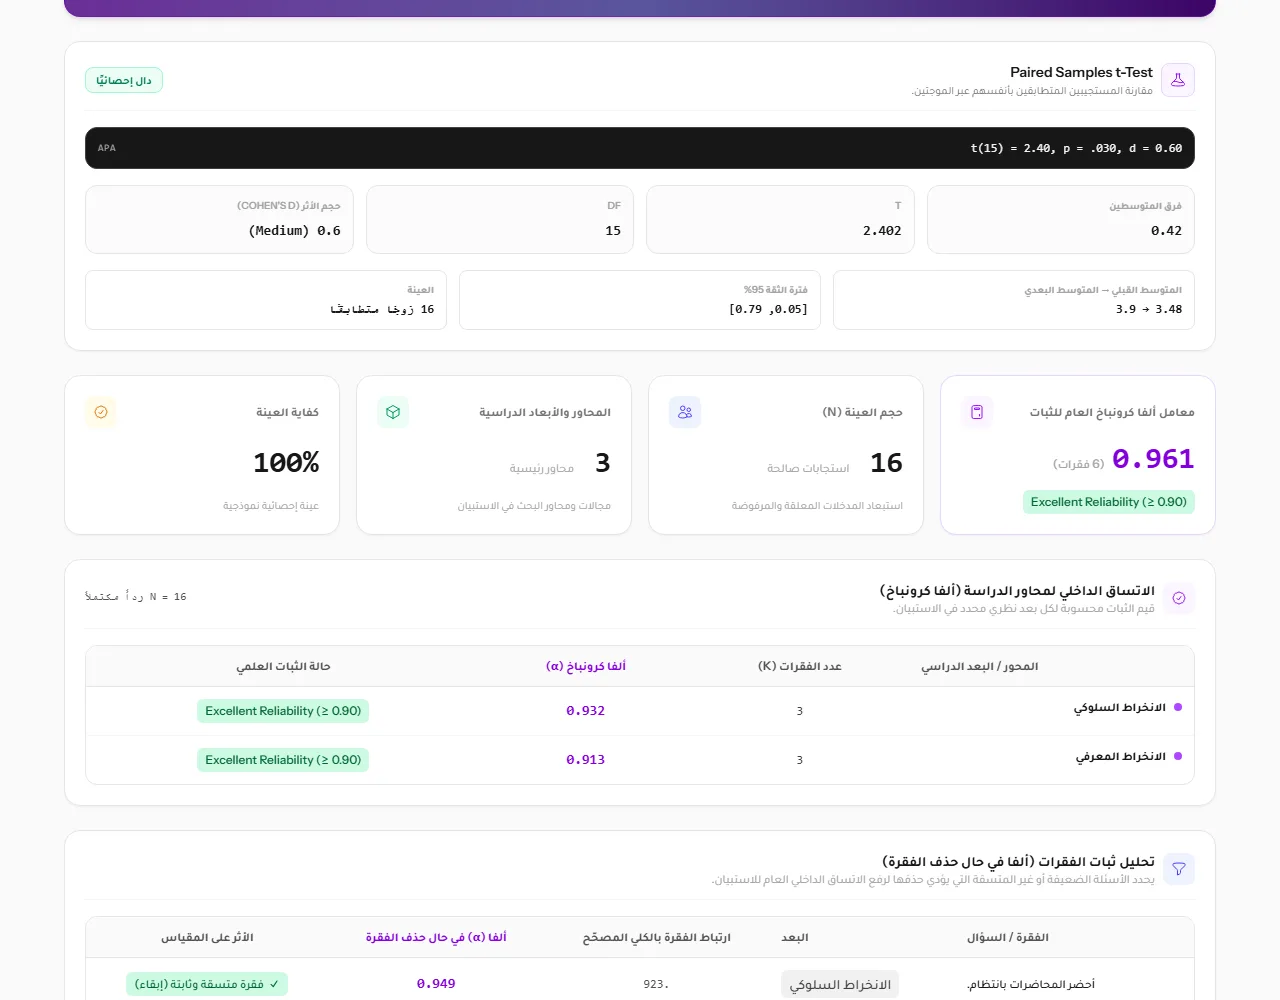Click the ألفا كرونباخ (α) column header
Screen dimensions: 1280x1000
click(586, 666)
